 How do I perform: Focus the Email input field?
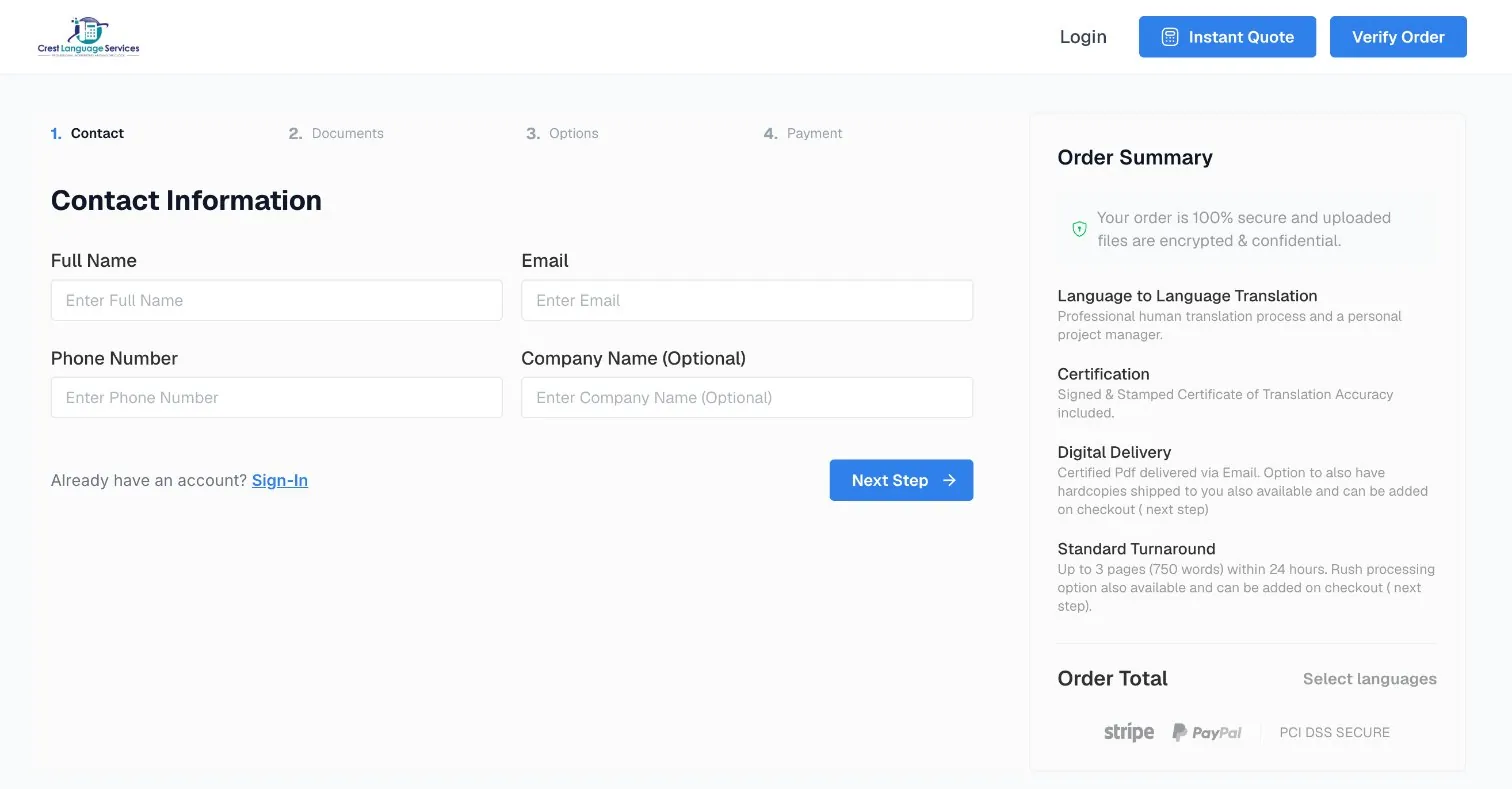point(747,300)
